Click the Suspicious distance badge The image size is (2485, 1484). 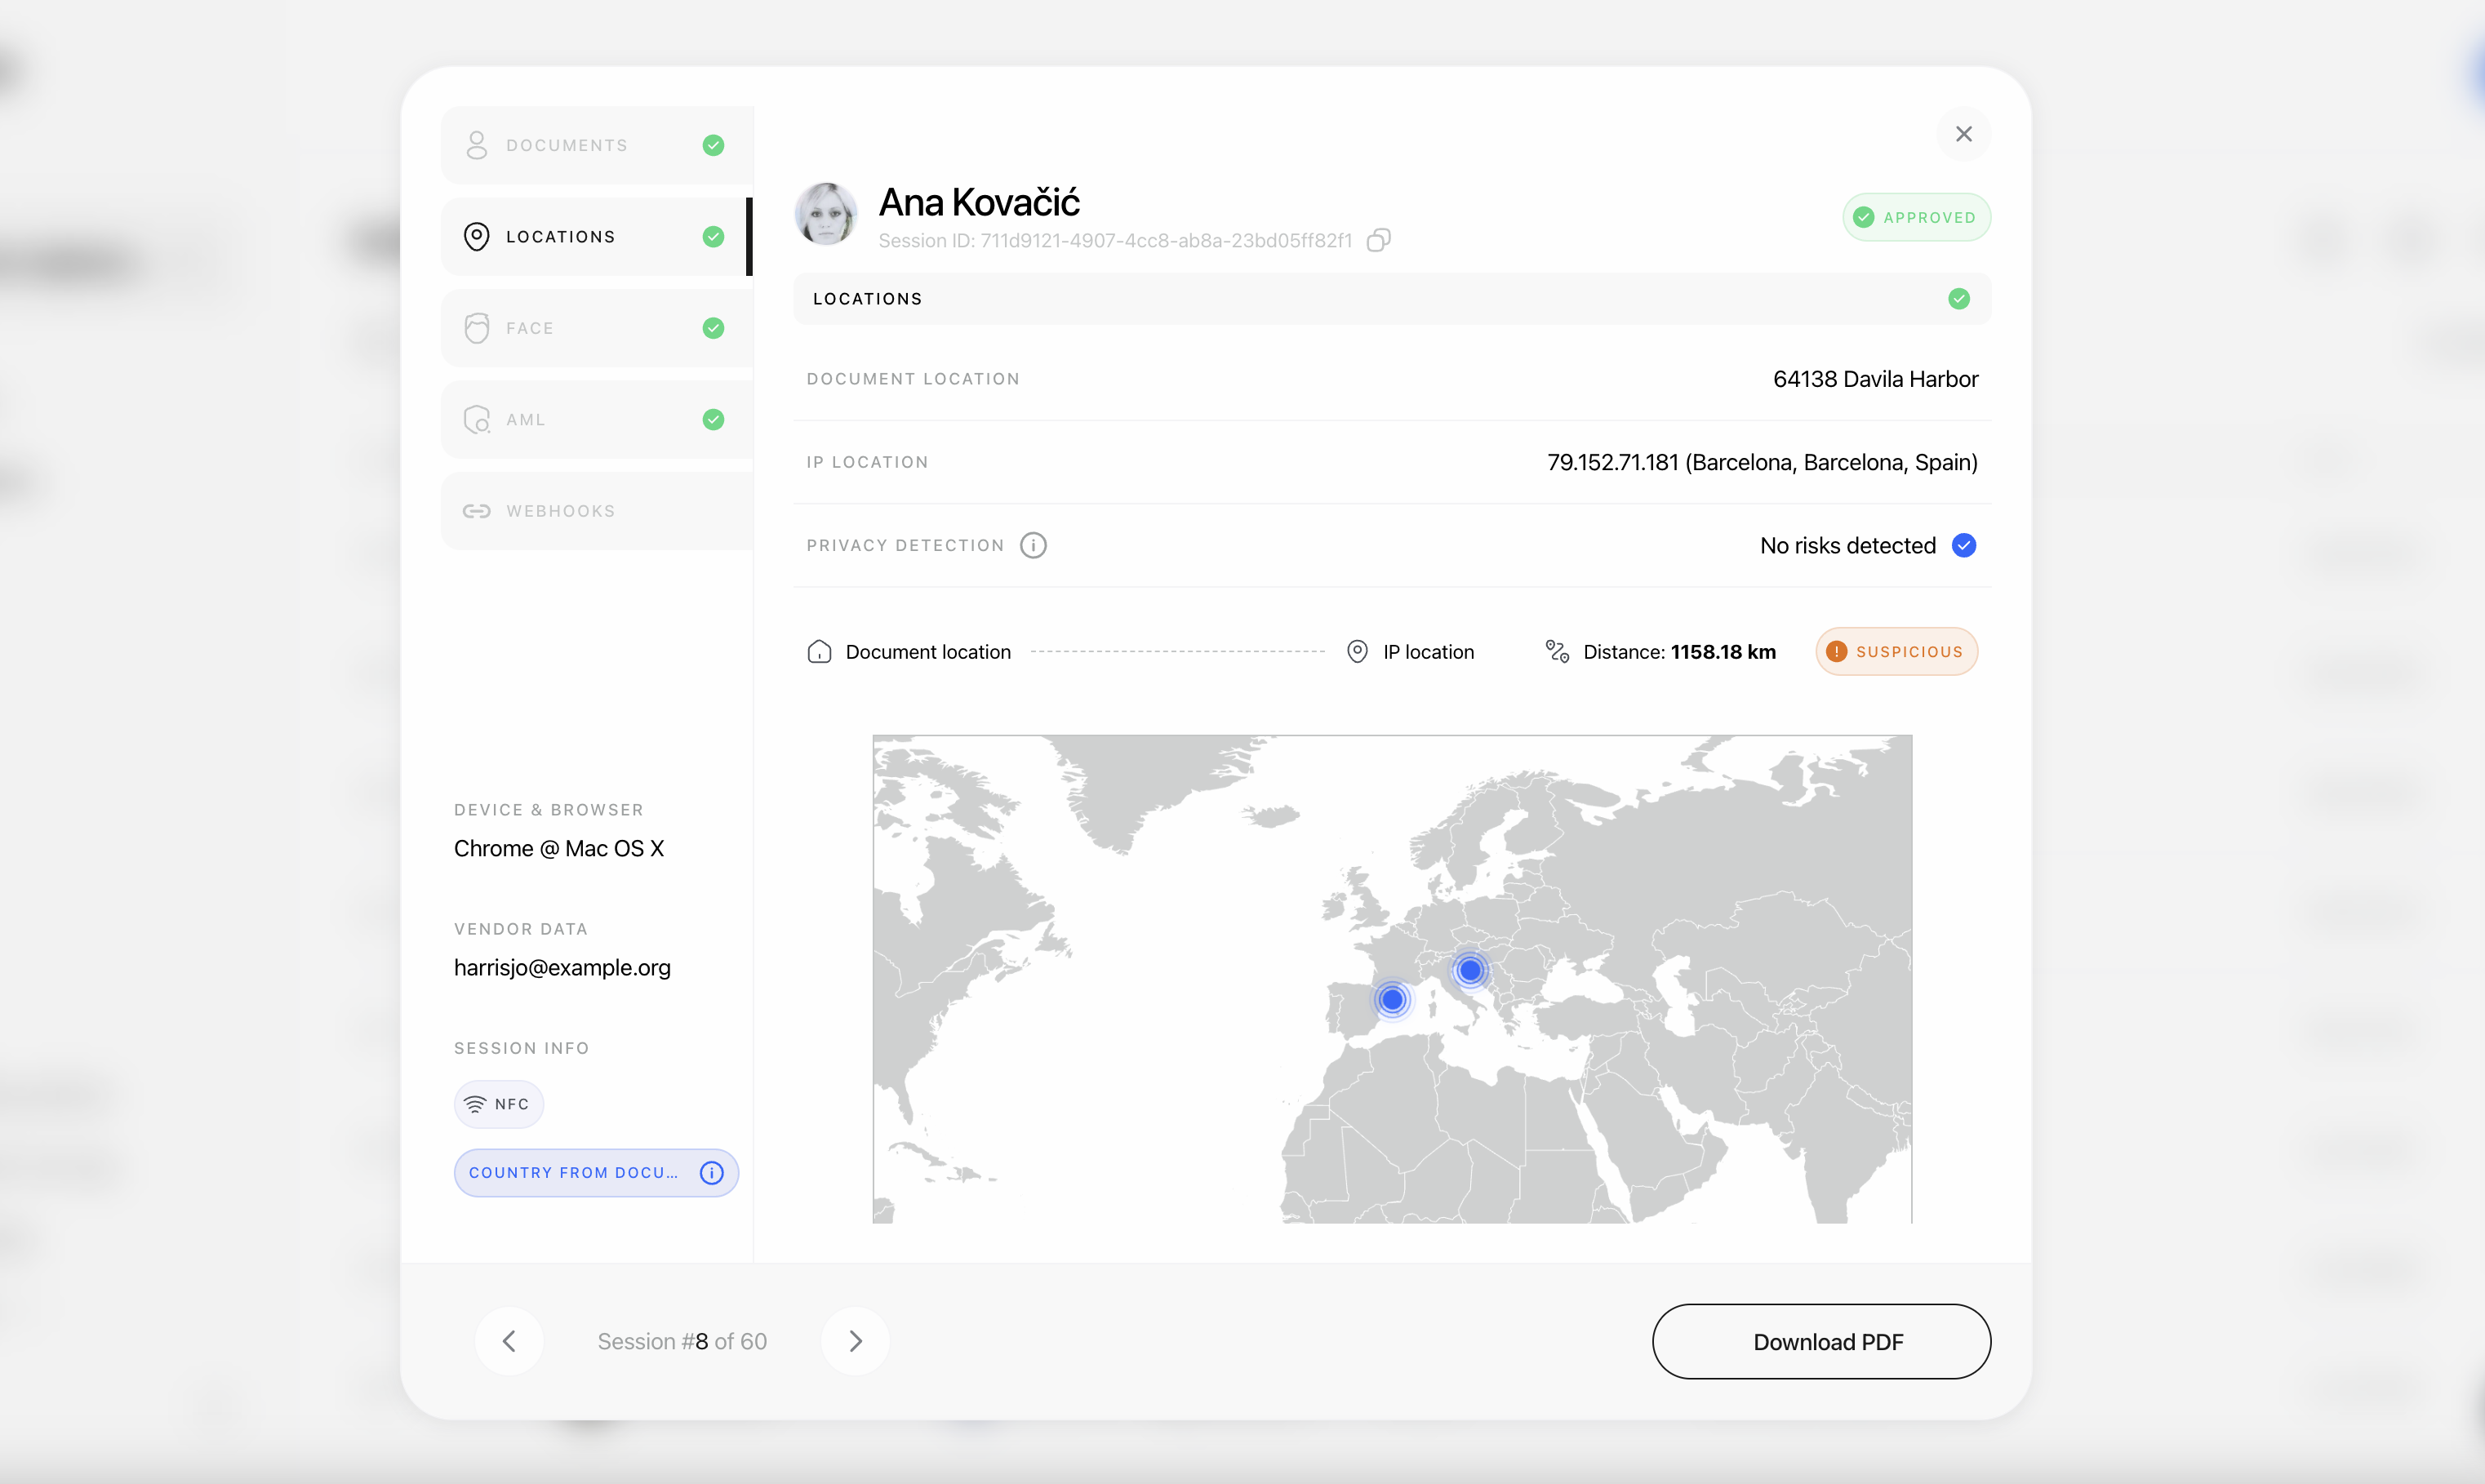1896,652
